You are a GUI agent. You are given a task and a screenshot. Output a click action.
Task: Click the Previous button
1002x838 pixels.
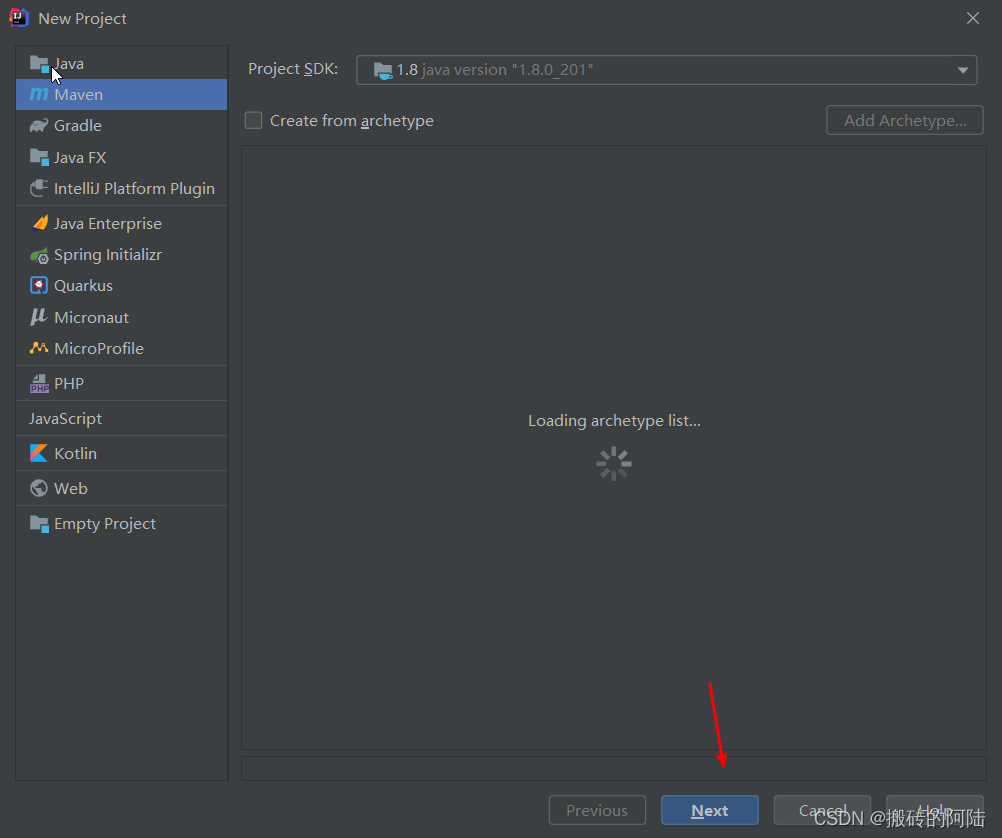(597, 810)
